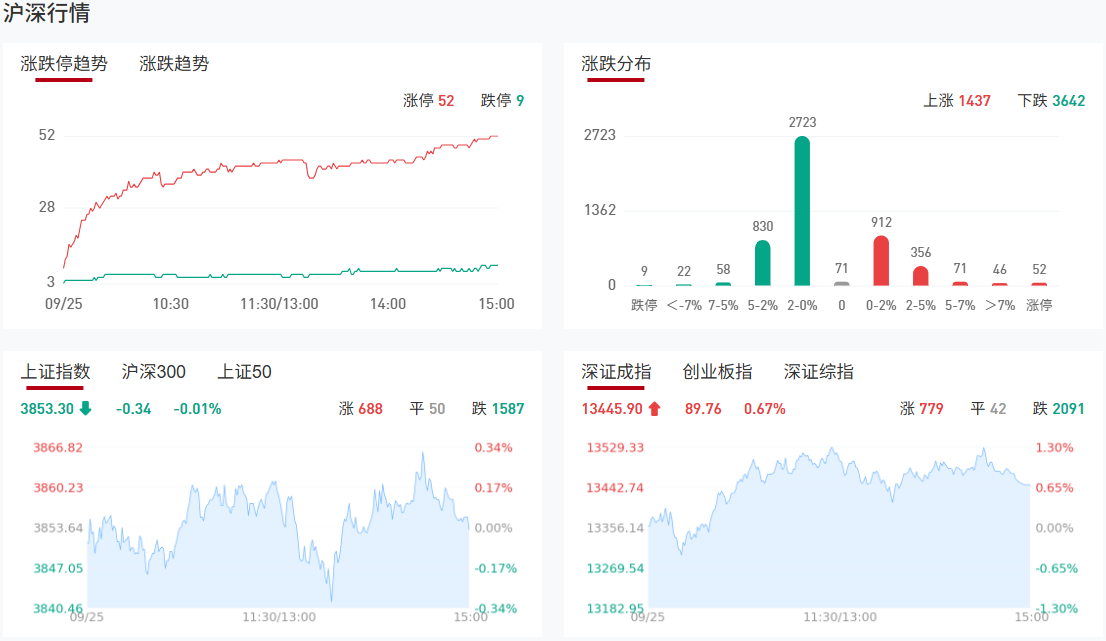Click the green down arrow beside 3853.30
1106x641 pixels.
point(86,408)
